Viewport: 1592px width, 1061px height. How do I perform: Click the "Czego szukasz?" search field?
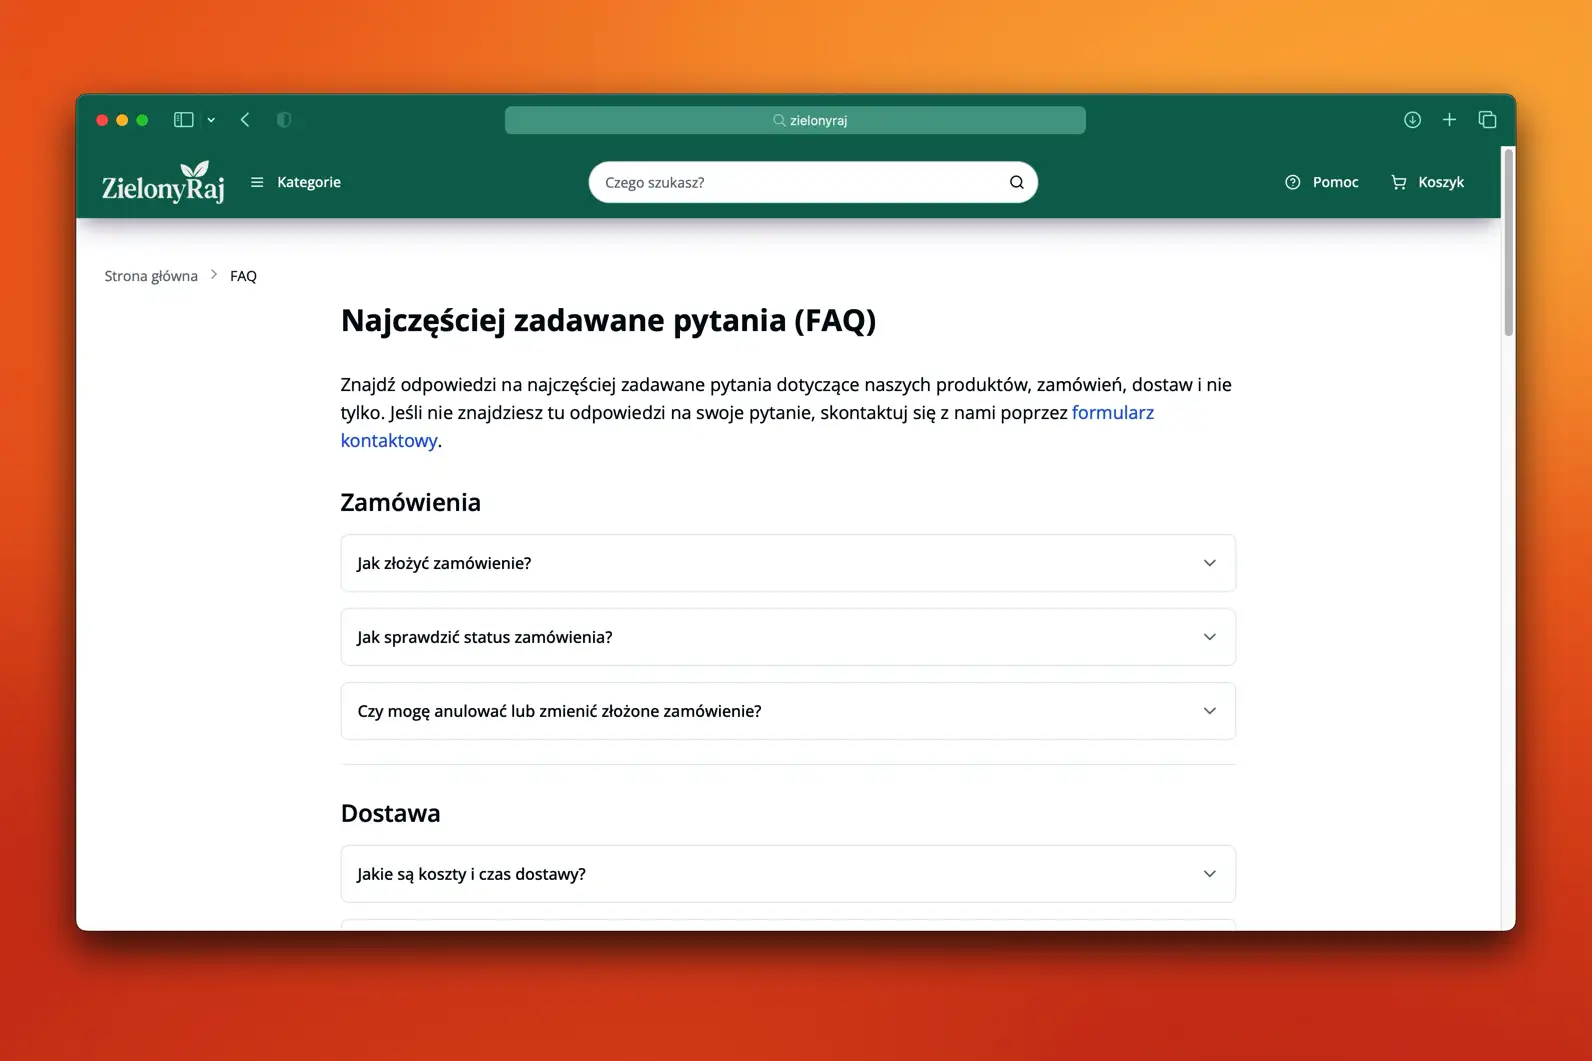(x=800, y=182)
